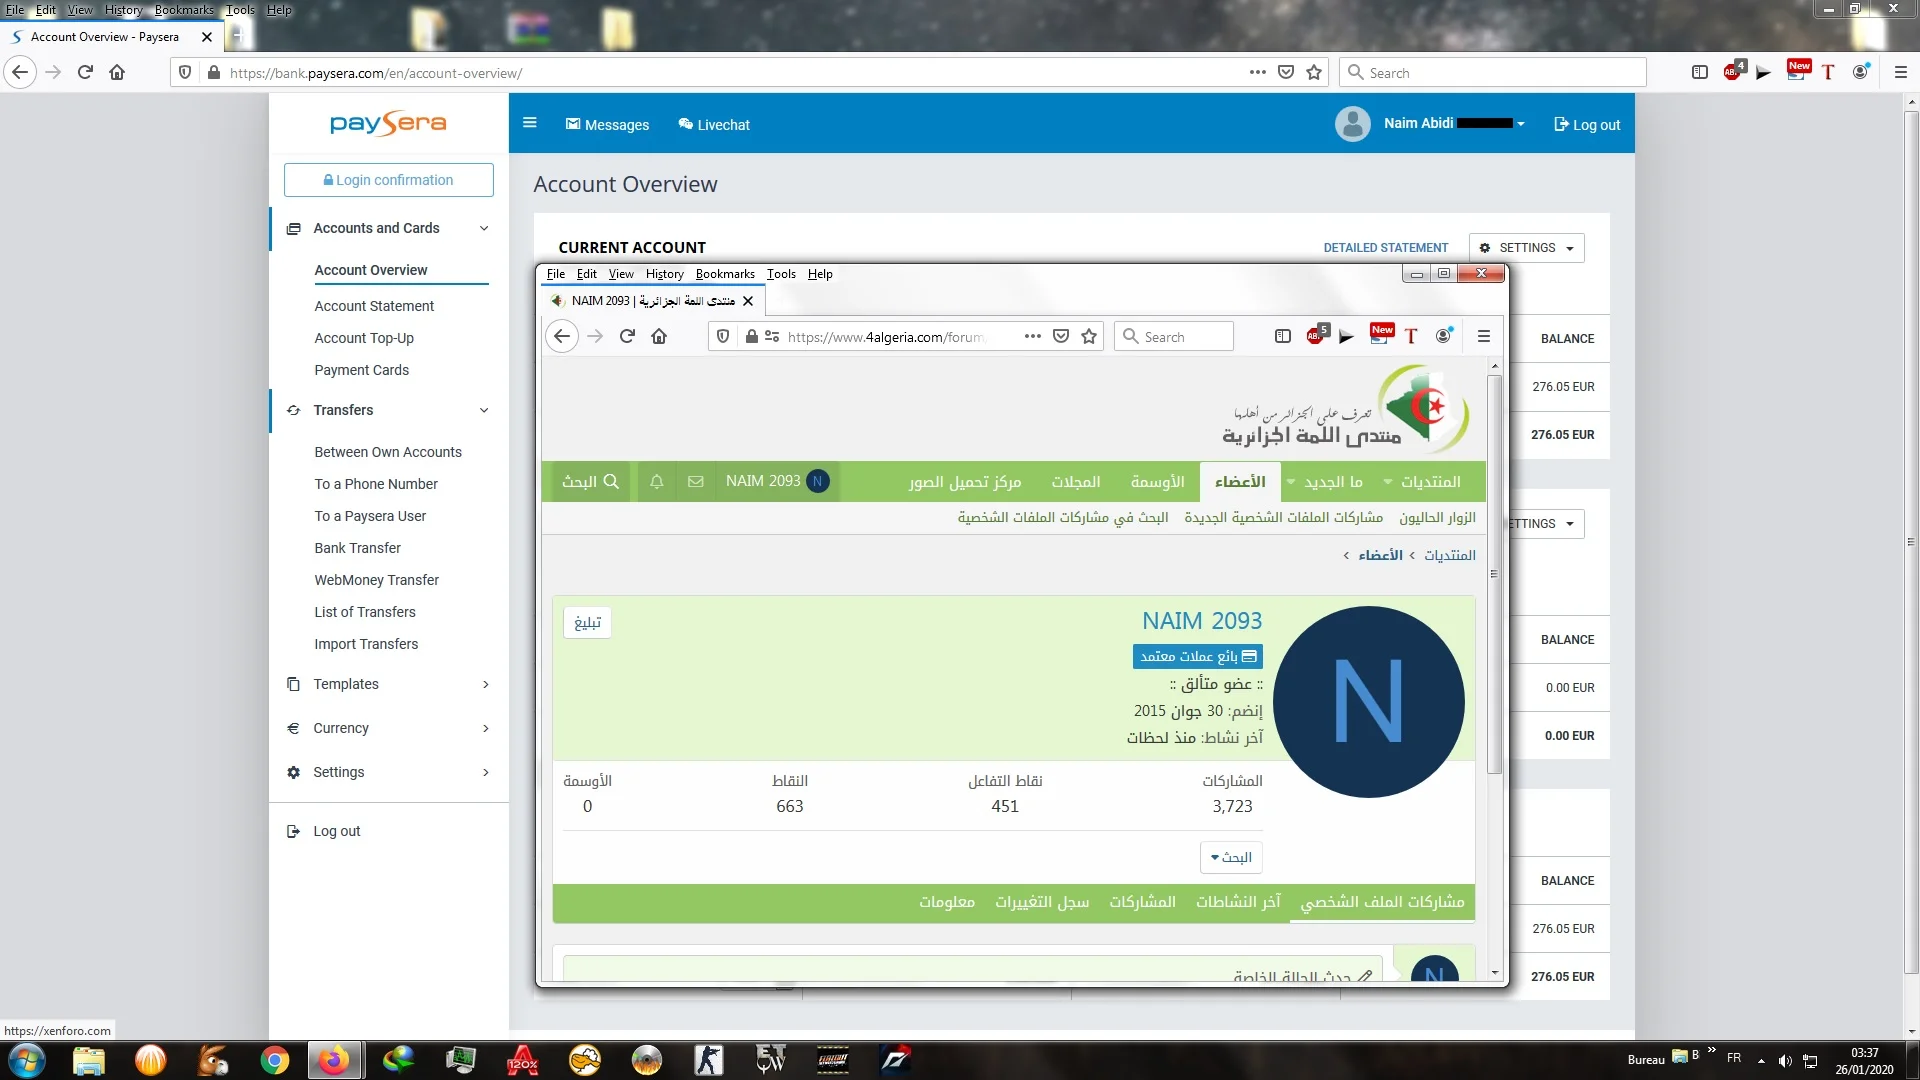Image resolution: width=1920 pixels, height=1080 pixels.
Task: Bookmark the Paysera page with the star
Action: [x=1314, y=73]
